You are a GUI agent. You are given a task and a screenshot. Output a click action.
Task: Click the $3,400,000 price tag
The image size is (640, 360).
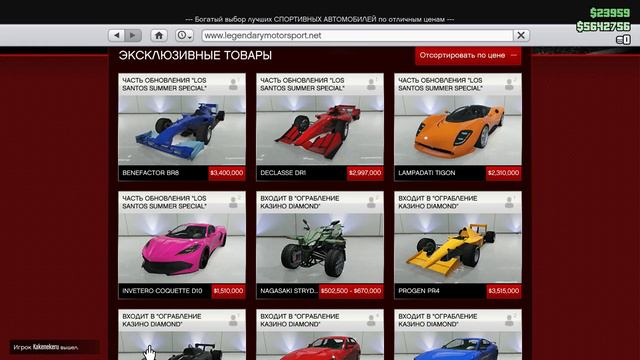point(227,173)
